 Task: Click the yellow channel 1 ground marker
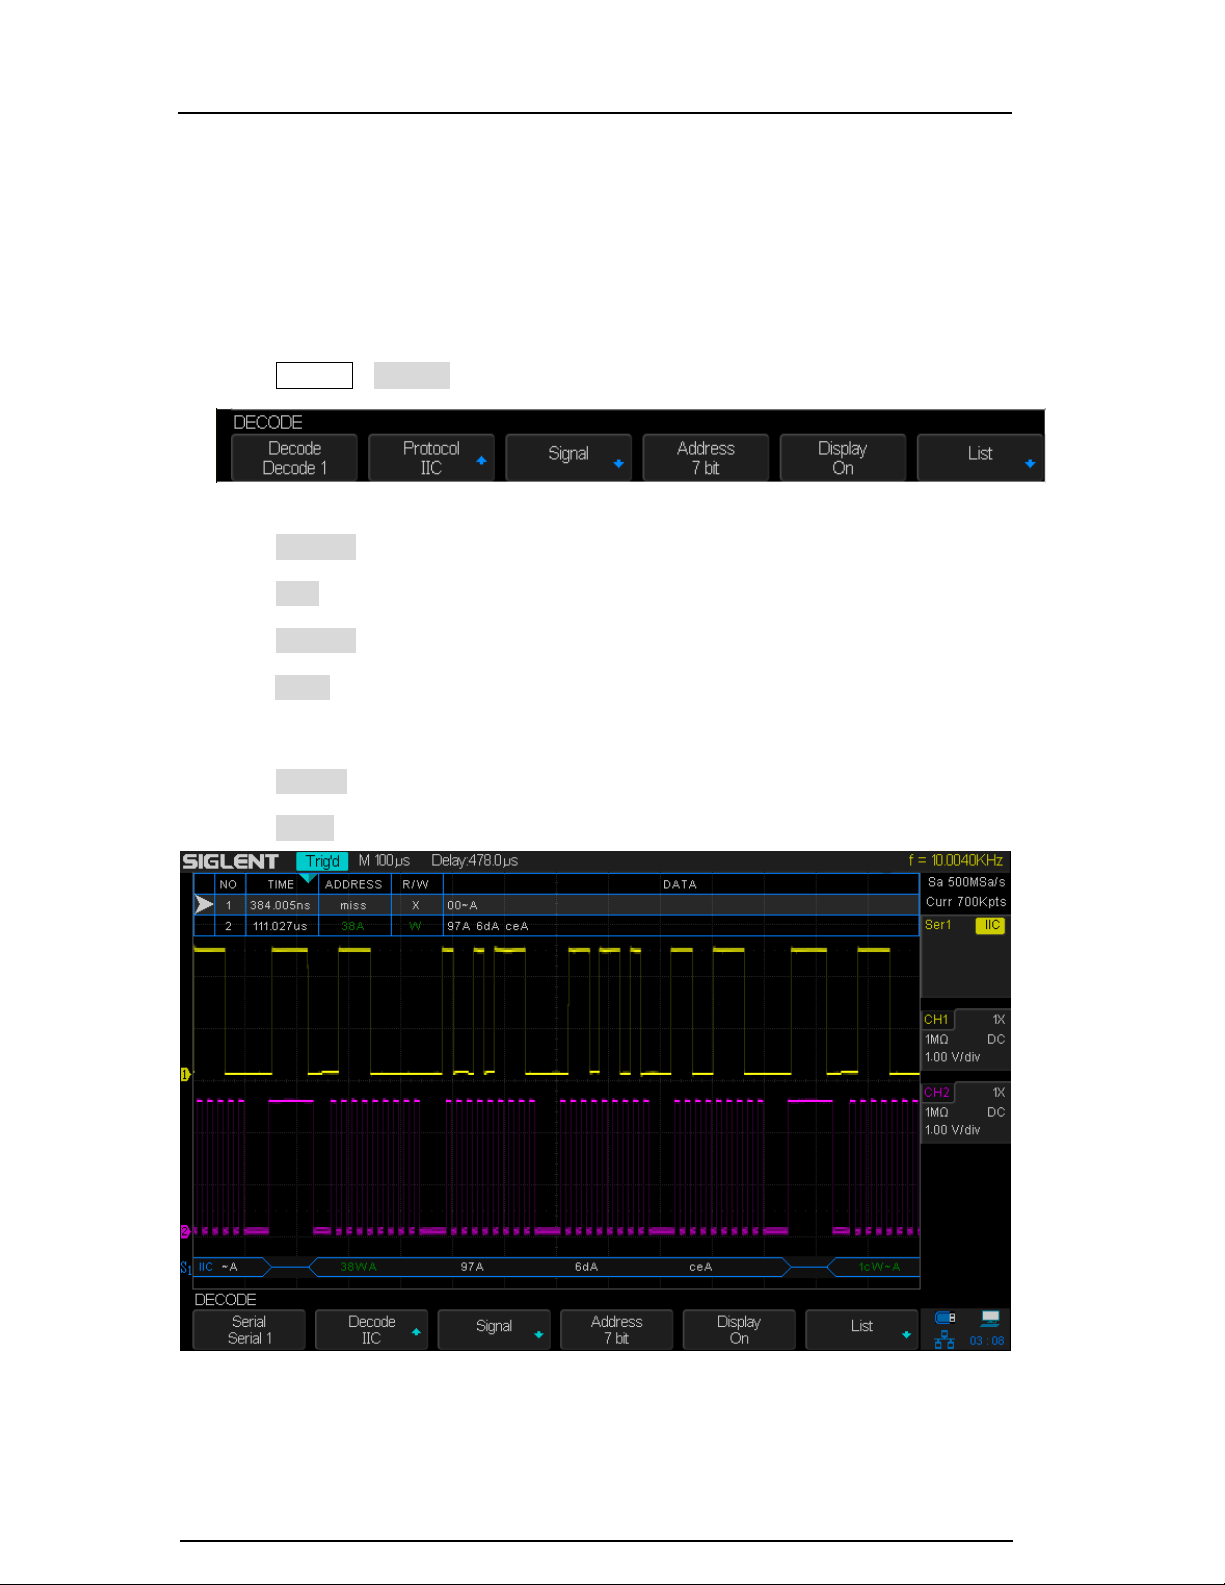(x=185, y=1074)
